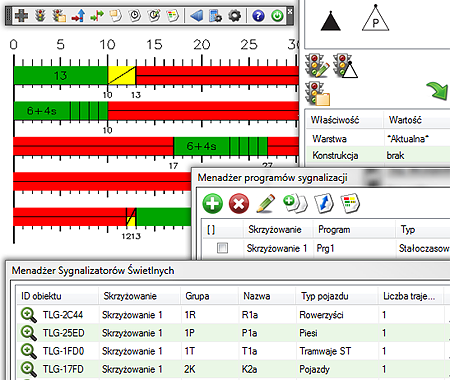
Task: Sort programs by Program column header
Action: click(354, 229)
